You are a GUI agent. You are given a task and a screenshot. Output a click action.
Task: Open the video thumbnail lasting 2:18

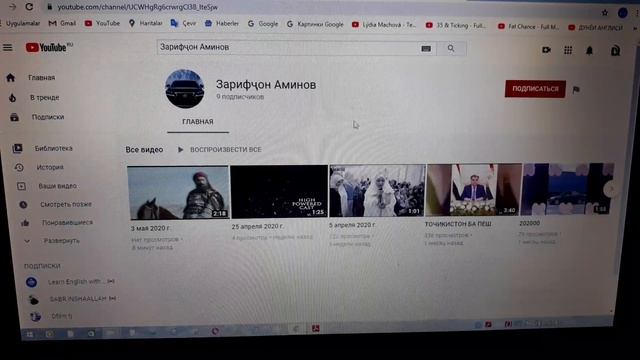point(178,193)
